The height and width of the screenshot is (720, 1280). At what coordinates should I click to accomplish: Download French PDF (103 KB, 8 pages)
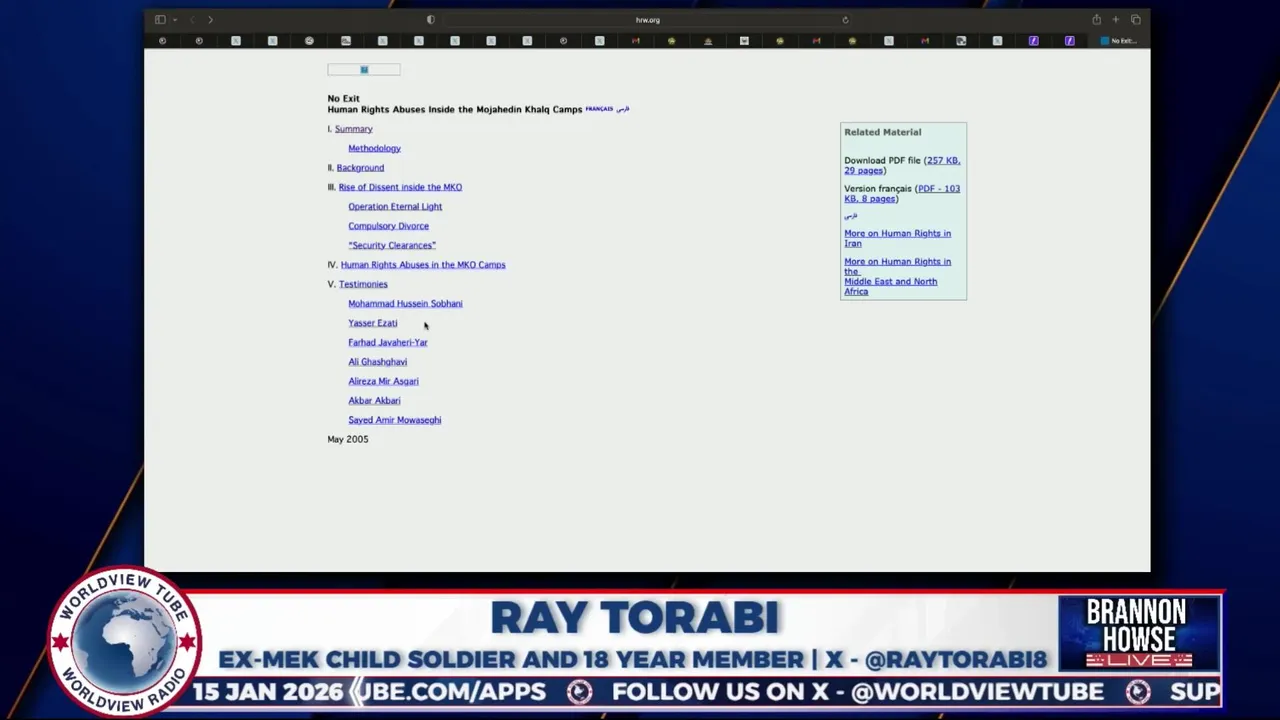pyautogui.click(x=902, y=194)
